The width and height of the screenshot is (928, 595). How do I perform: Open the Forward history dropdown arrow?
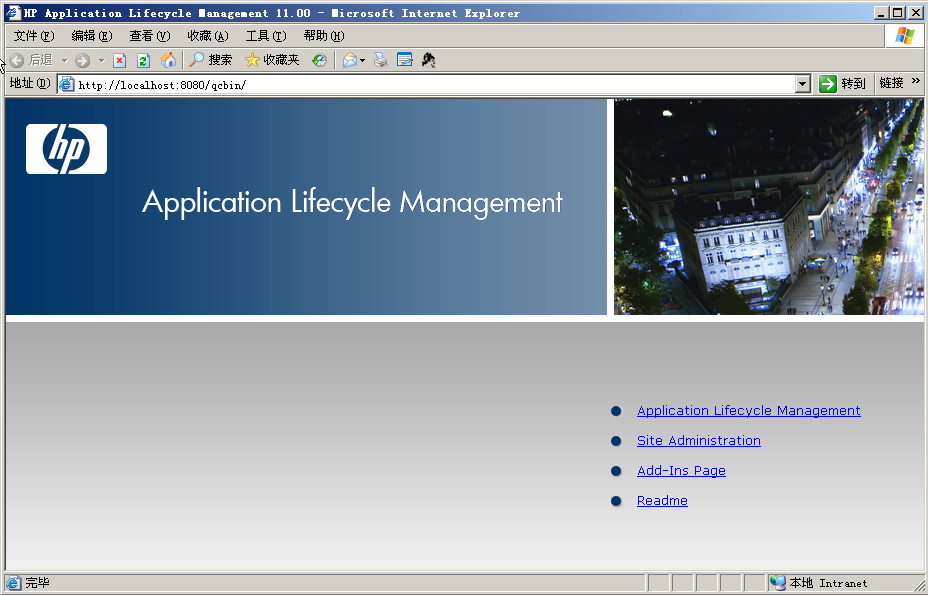[101, 60]
